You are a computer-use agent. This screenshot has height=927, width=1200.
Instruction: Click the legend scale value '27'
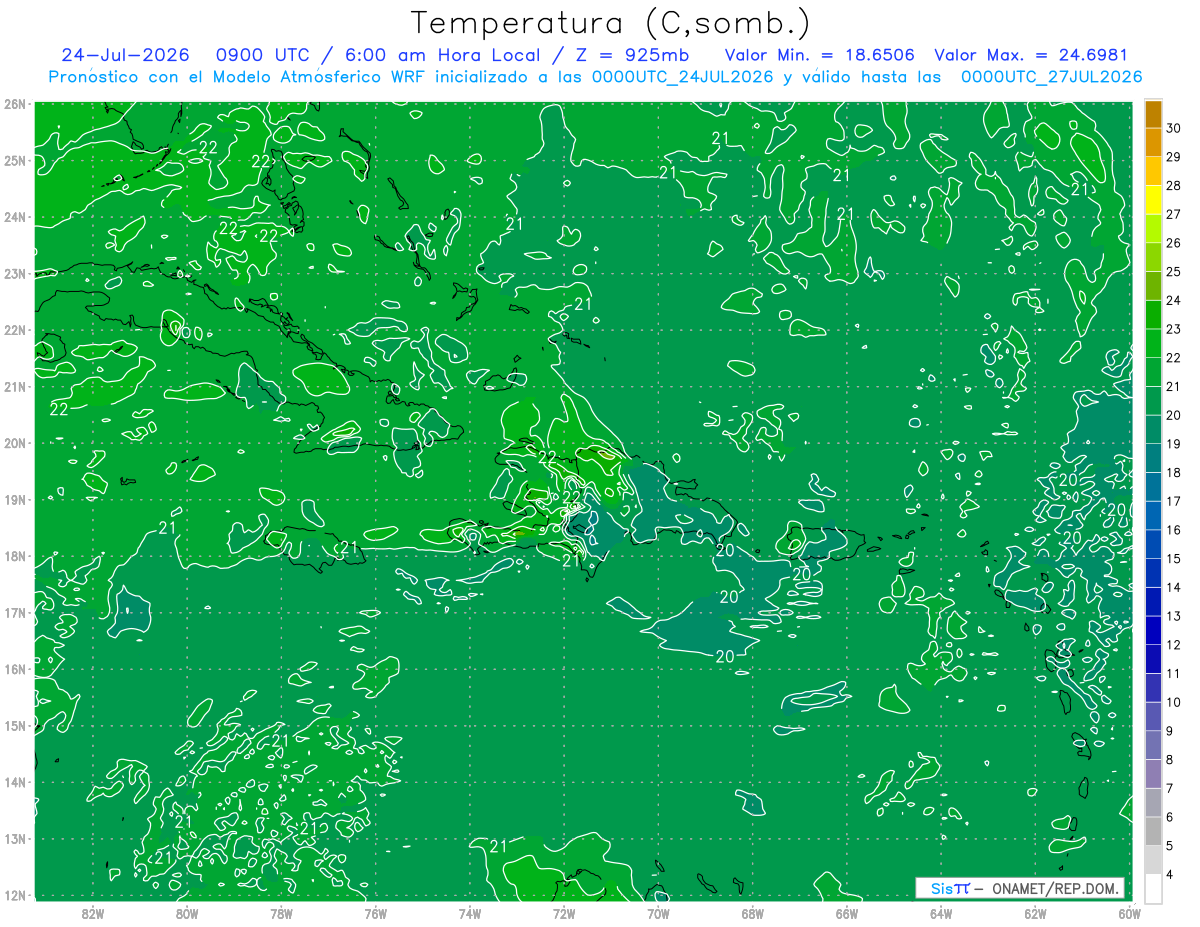(1174, 214)
